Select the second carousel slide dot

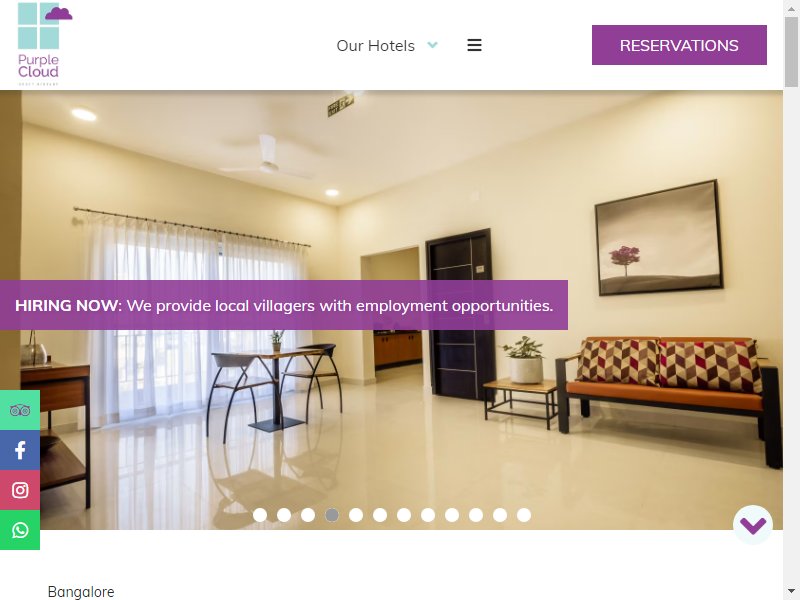[x=284, y=515]
